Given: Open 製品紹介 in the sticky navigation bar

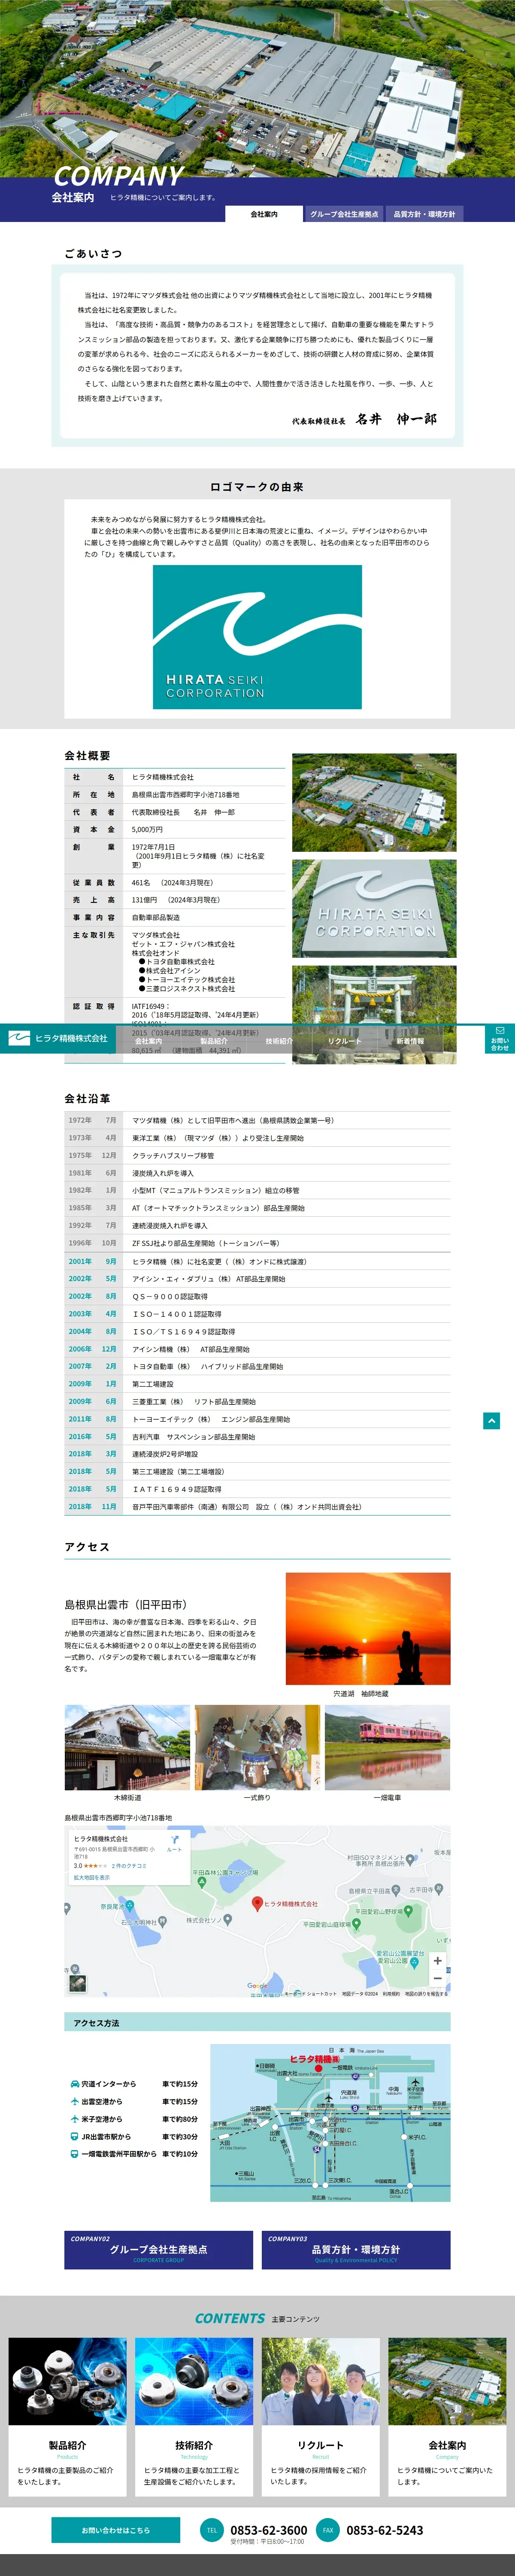Looking at the screenshot, I should tap(214, 1041).
